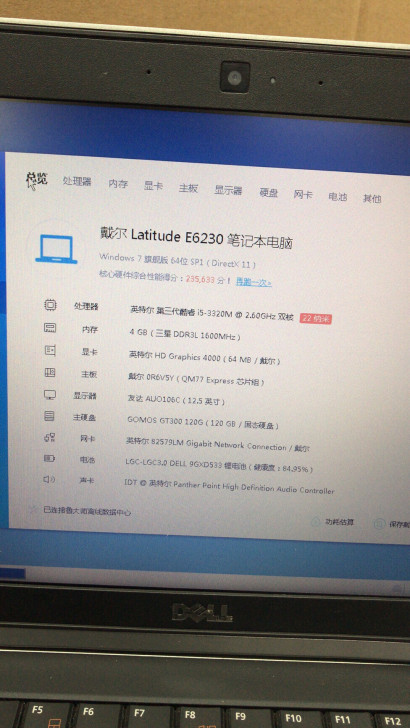
Task: Click the 功耗估算 power estimate button
Action: pos(334,522)
